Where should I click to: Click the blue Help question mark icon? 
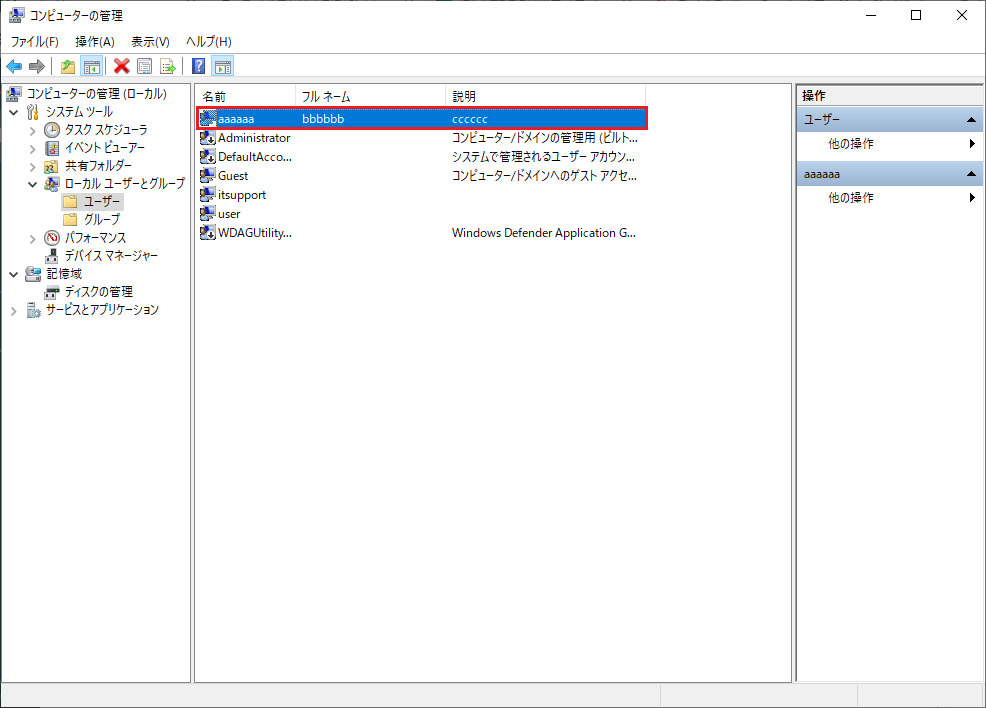point(199,66)
